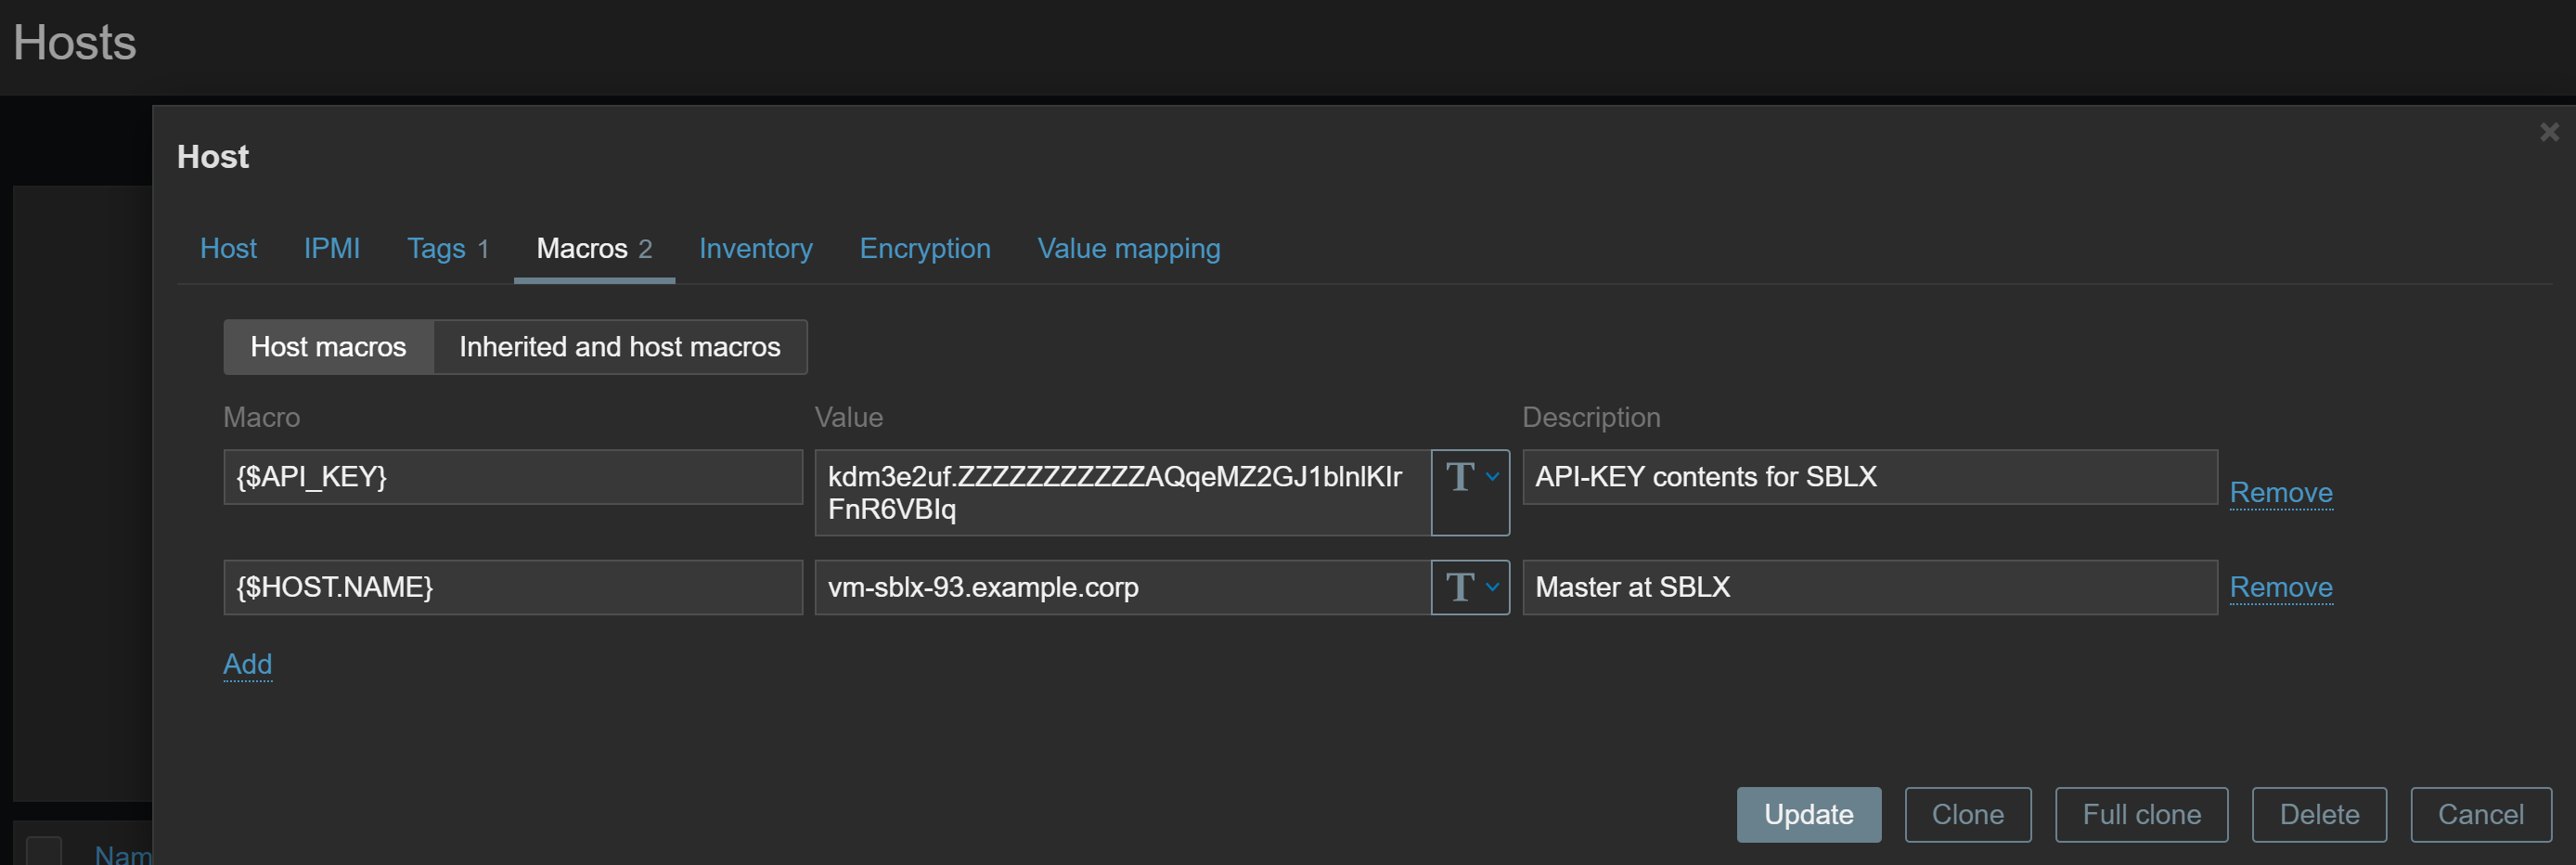Click the Full clone button
This screenshot has width=2576, height=865.
click(x=2140, y=814)
